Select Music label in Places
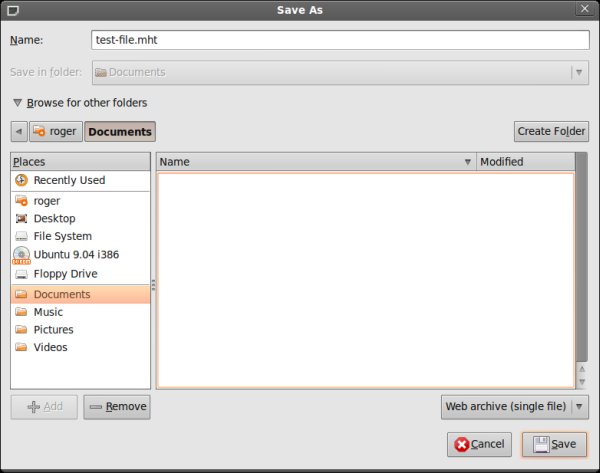Image resolution: width=600 pixels, height=473 pixels. [x=48, y=312]
